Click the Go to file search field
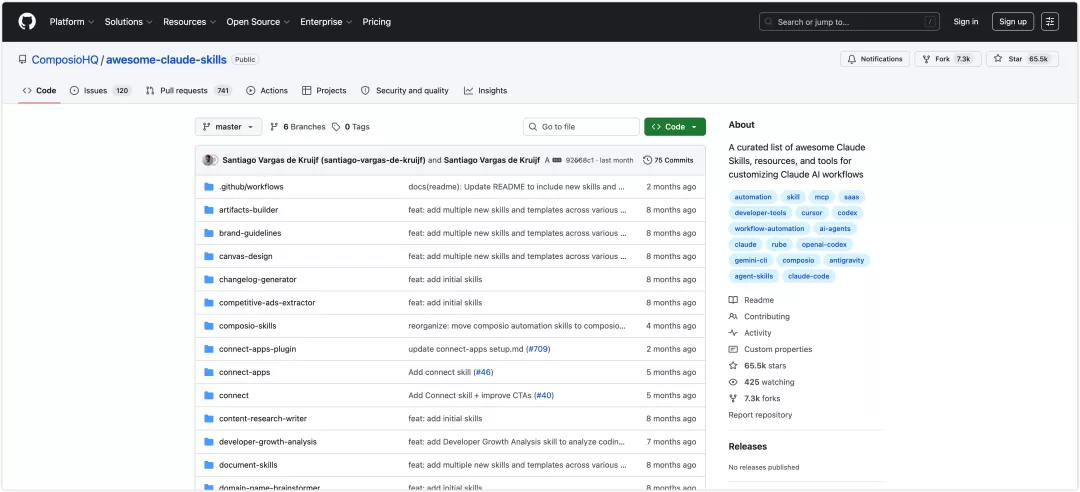 coord(581,127)
